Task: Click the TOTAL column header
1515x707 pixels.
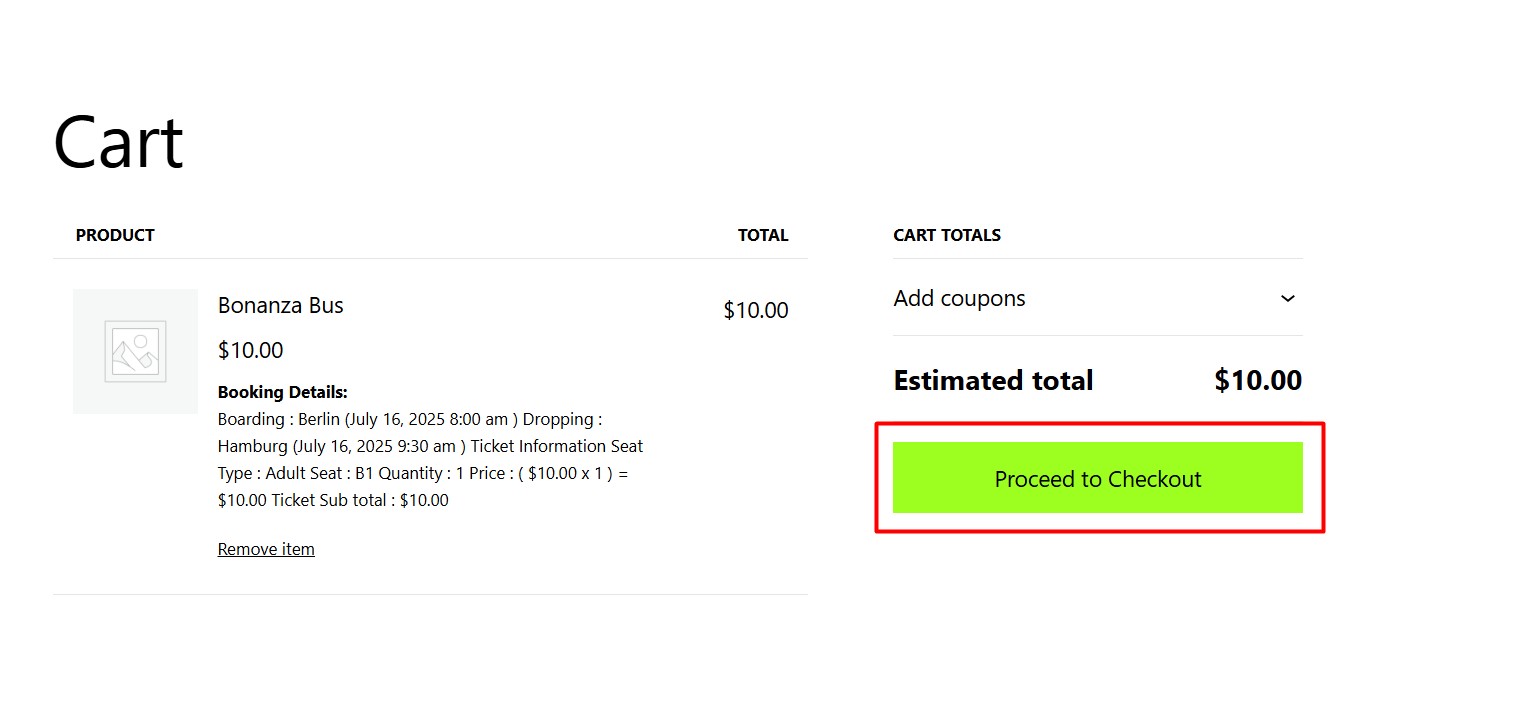Action: click(763, 235)
